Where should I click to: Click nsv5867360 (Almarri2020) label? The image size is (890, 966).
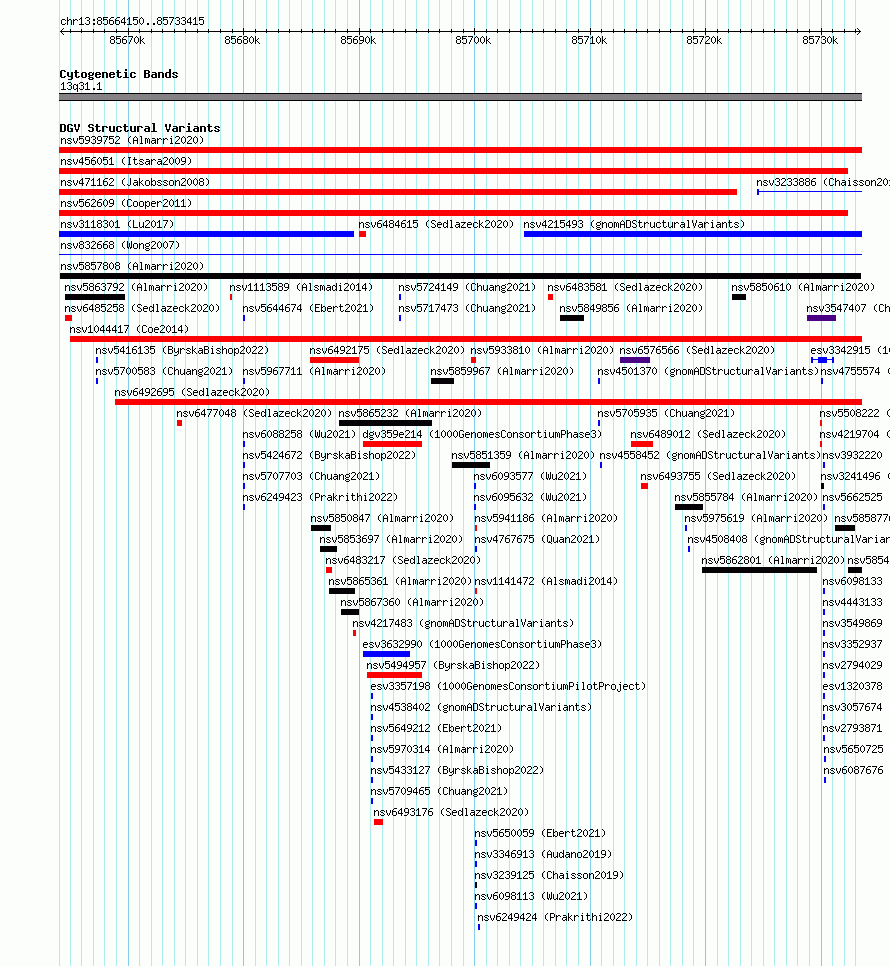[x=413, y=602]
